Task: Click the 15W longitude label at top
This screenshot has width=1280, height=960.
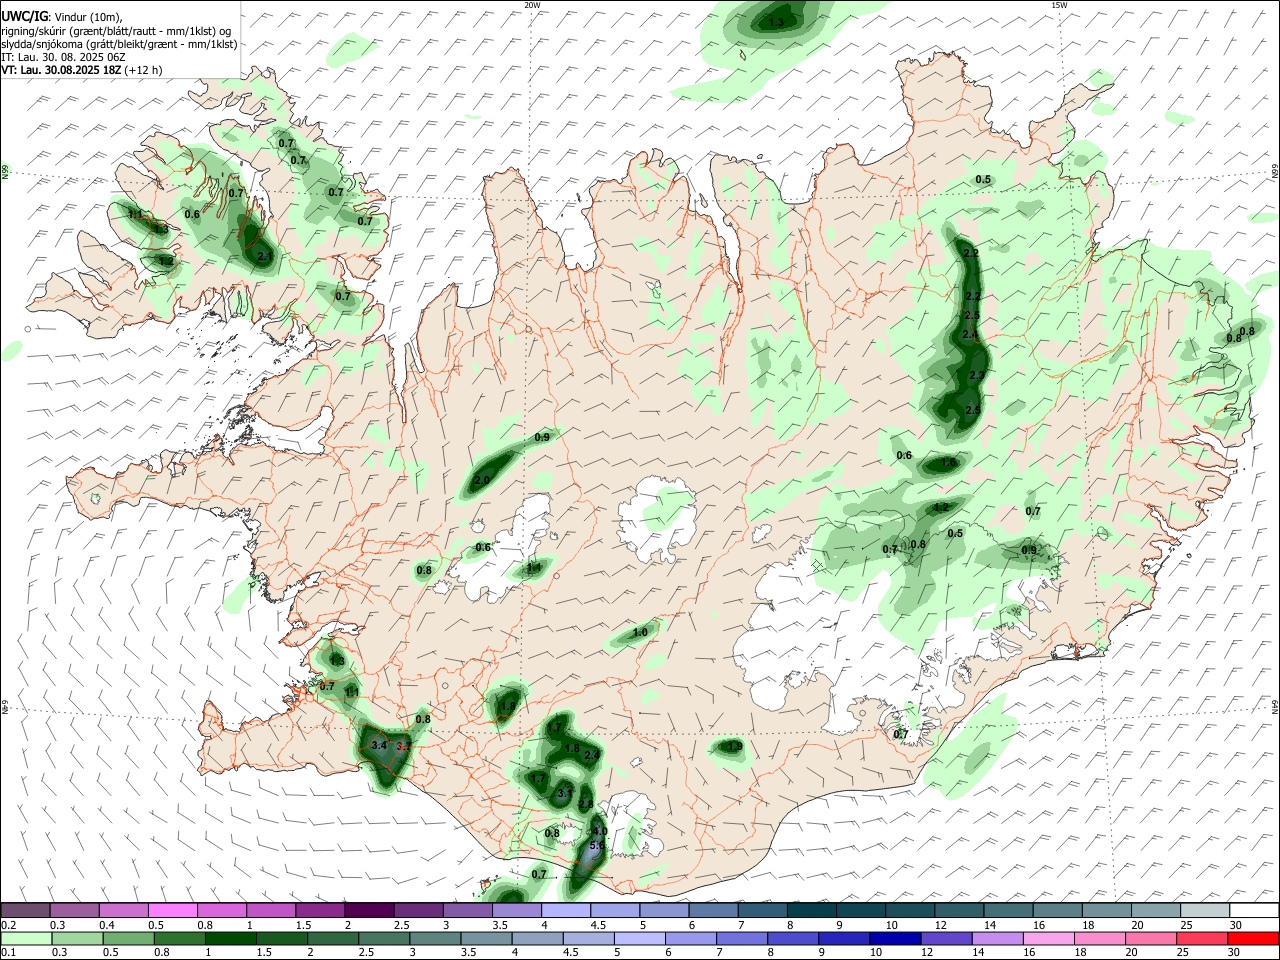Action: [x=1059, y=5]
